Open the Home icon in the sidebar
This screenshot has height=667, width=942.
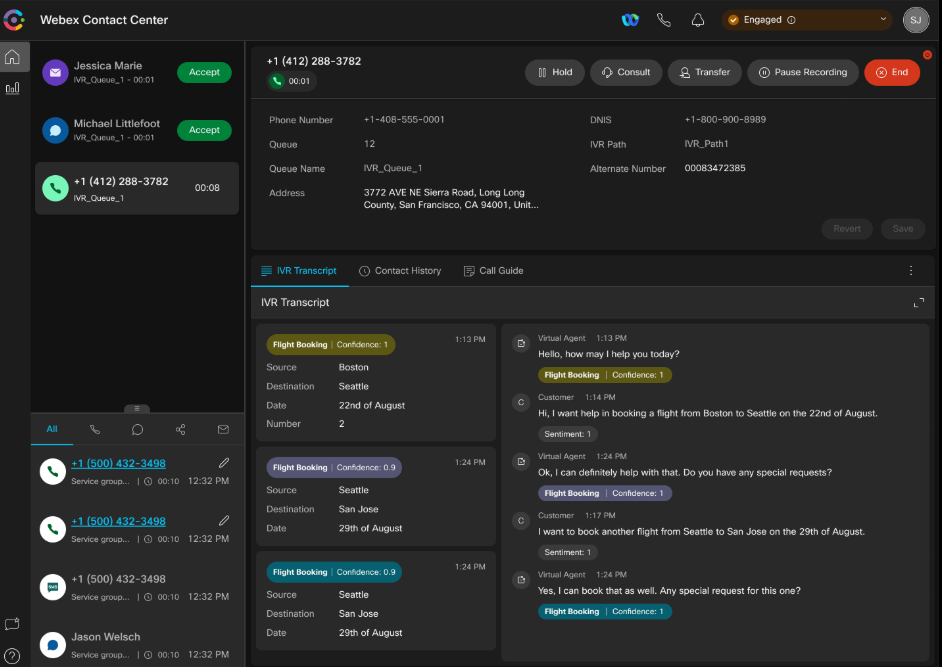tap(13, 57)
